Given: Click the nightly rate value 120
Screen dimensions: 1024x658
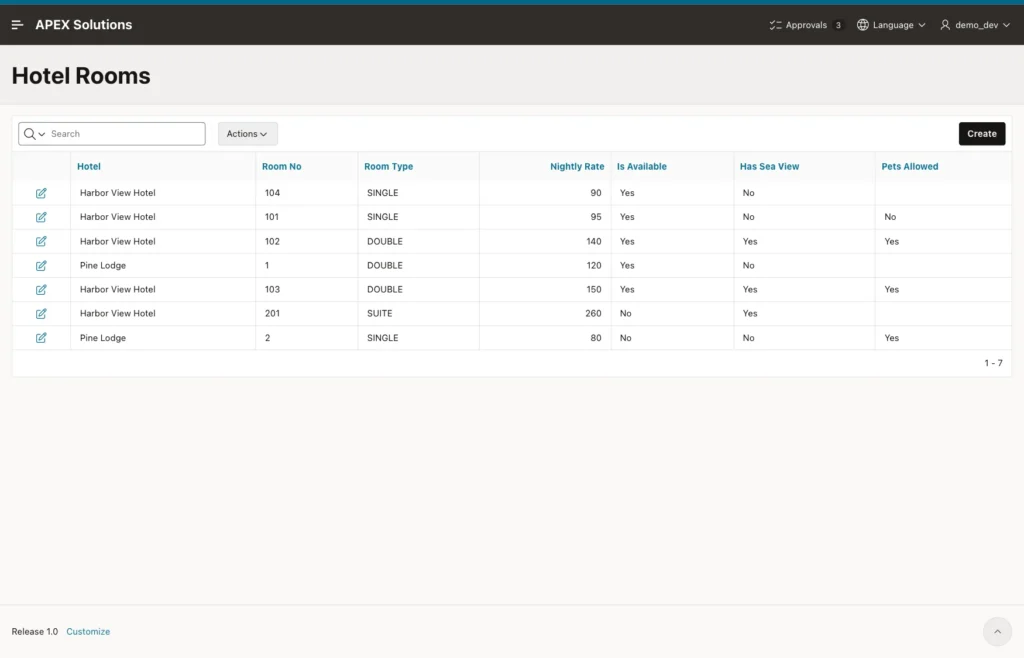Looking at the screenshot, I should click(594, 266).
